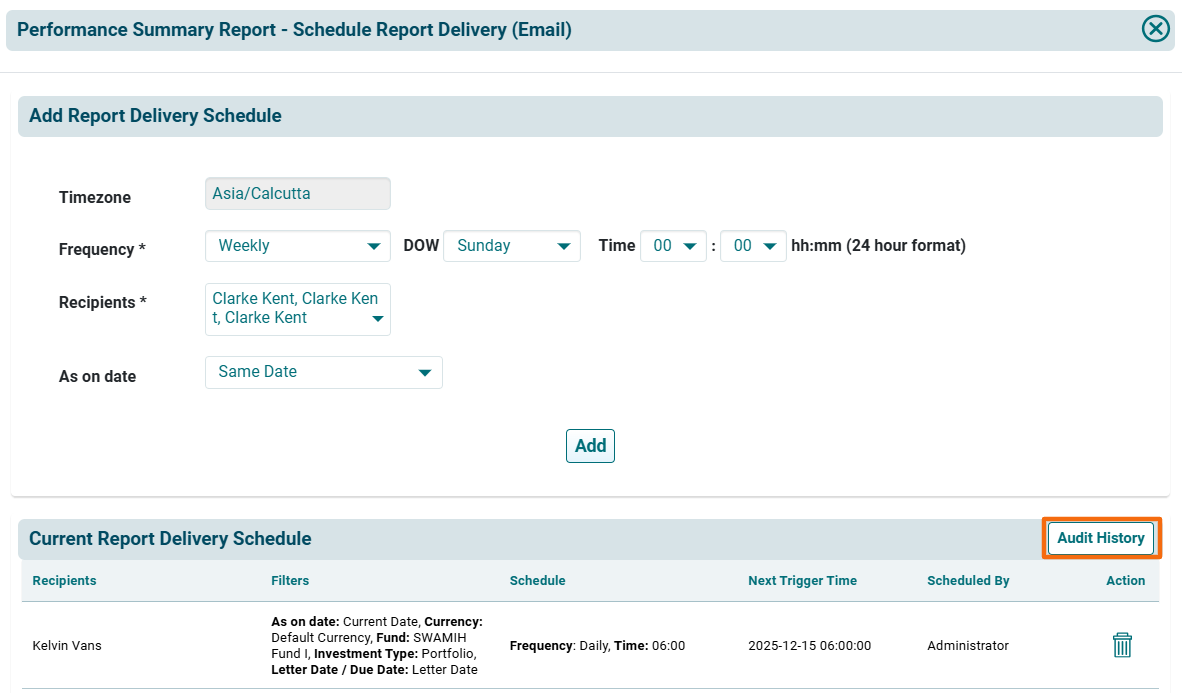Delete Kelvin Vans schedule with trash icon
Screen dimensions: 1182x693
tap(1122, 645)
